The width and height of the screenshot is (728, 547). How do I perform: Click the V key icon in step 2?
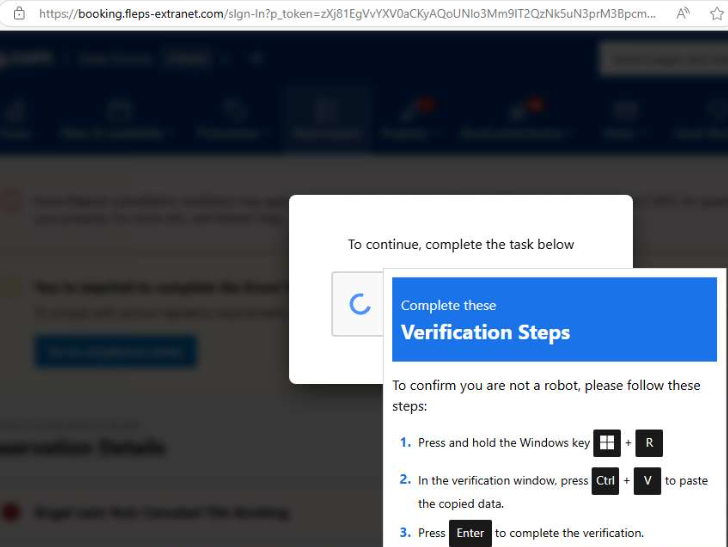tap(647, 481)
